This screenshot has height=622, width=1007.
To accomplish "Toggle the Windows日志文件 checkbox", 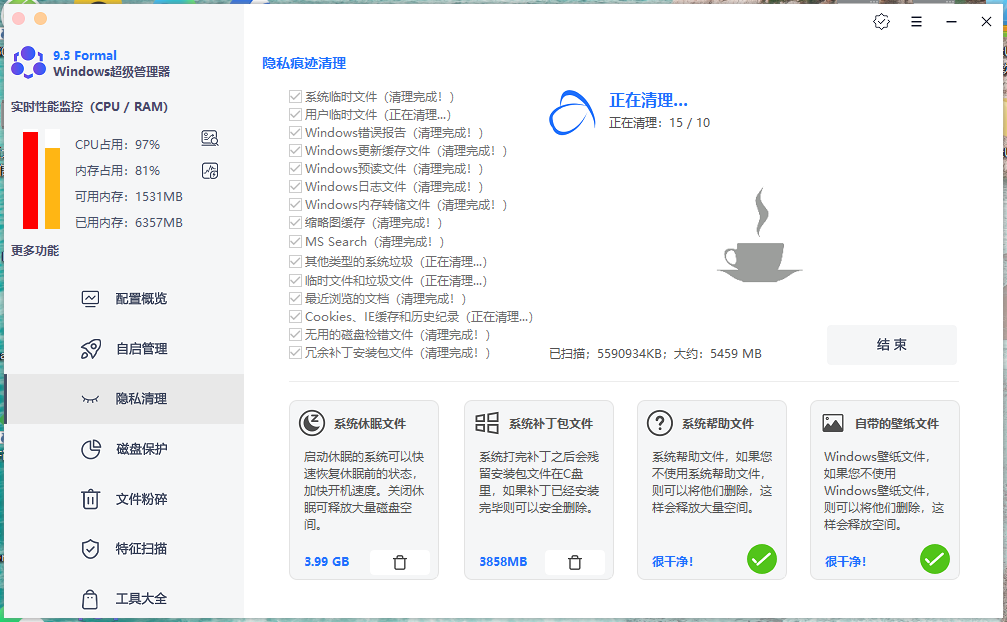I will tap(295, 186).
